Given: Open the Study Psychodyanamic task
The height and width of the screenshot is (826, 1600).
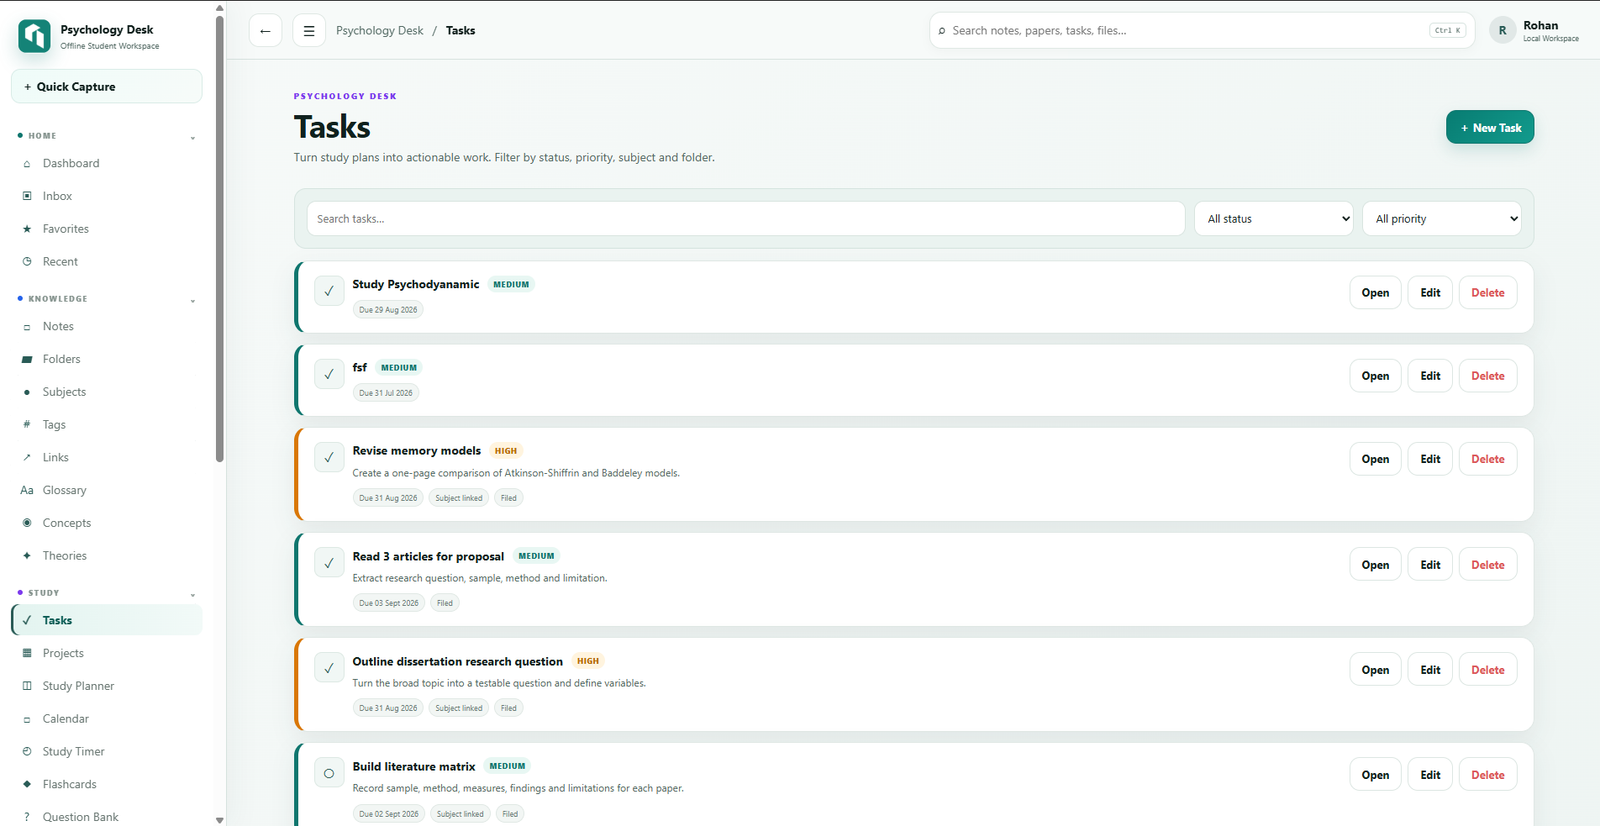Looking at the screenshot, I should tap(1375, 293).
